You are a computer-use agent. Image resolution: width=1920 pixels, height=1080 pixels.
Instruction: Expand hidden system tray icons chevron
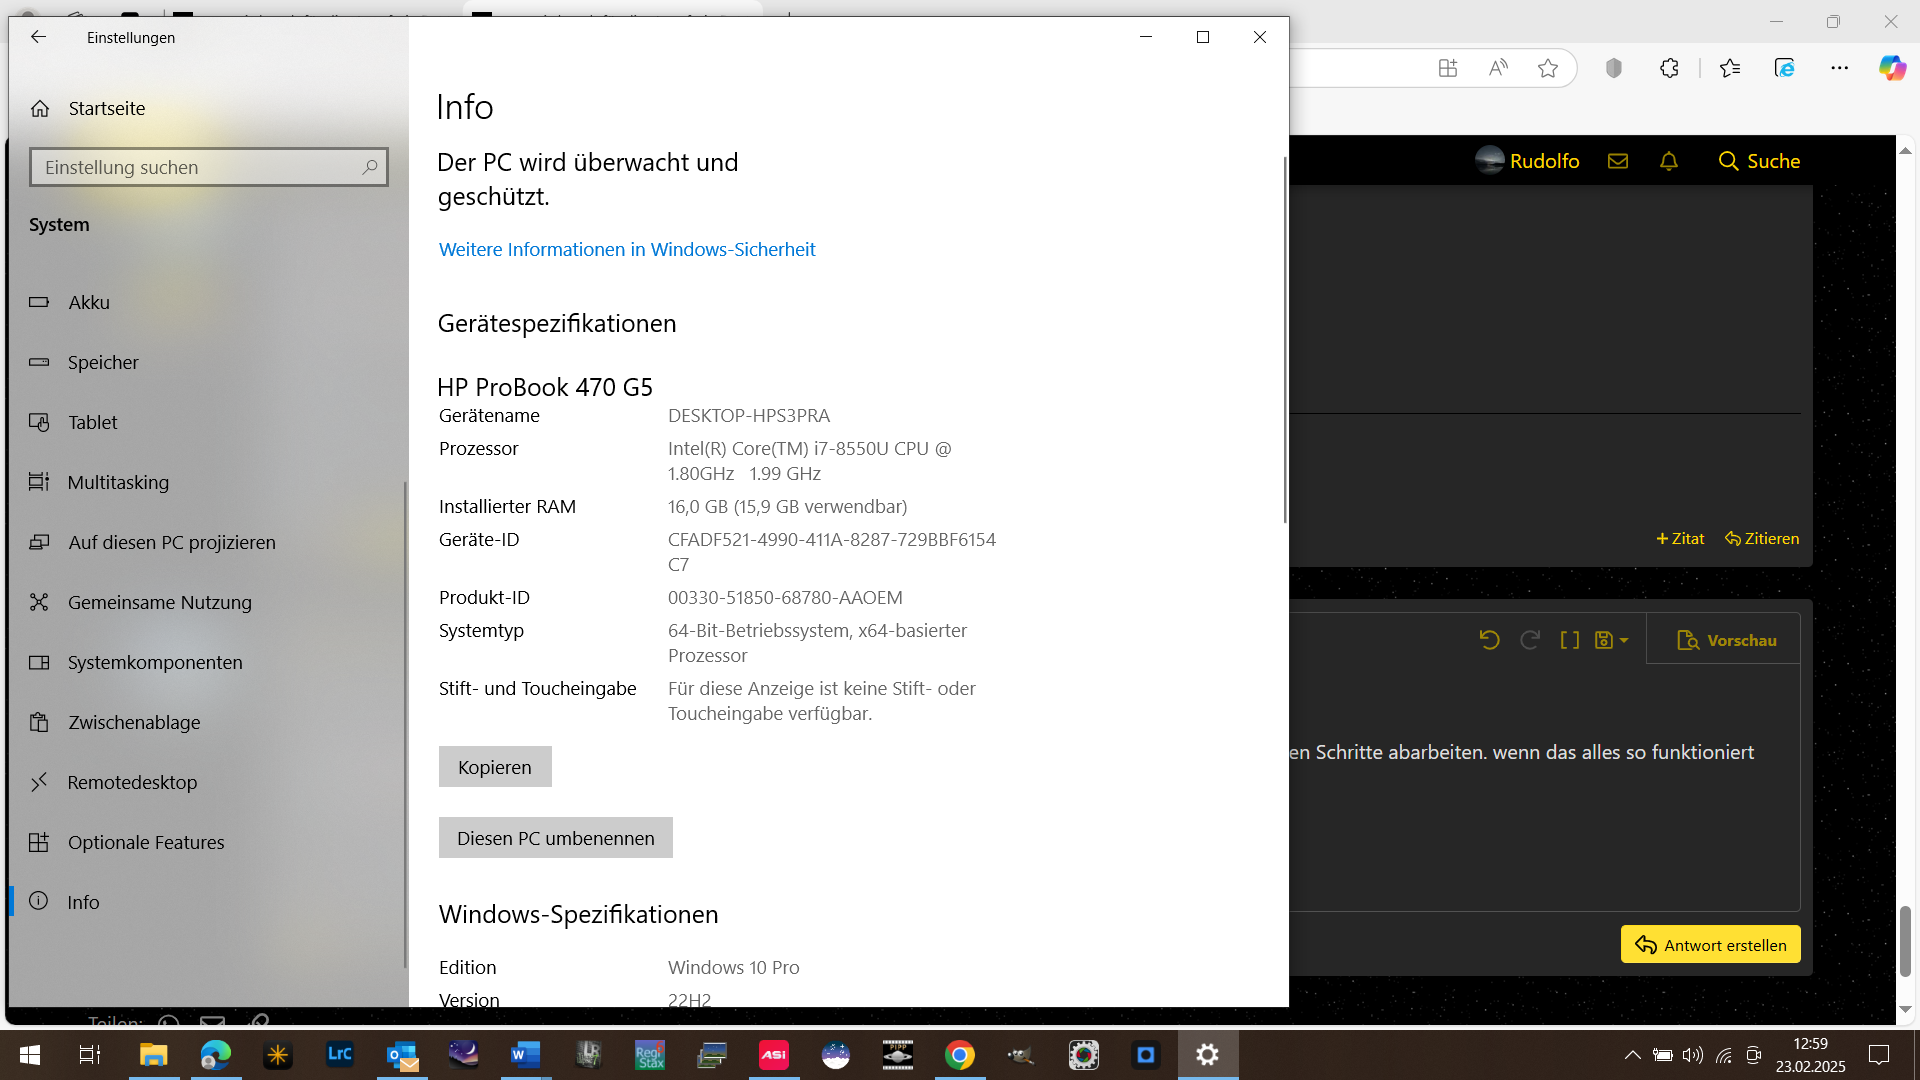pyautogui.click(x=1632, y=1055)
